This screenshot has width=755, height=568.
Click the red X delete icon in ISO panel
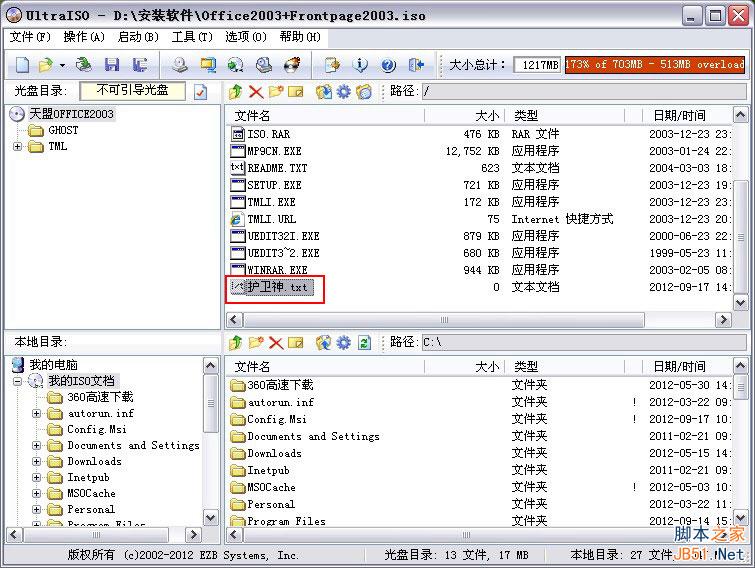256,91
